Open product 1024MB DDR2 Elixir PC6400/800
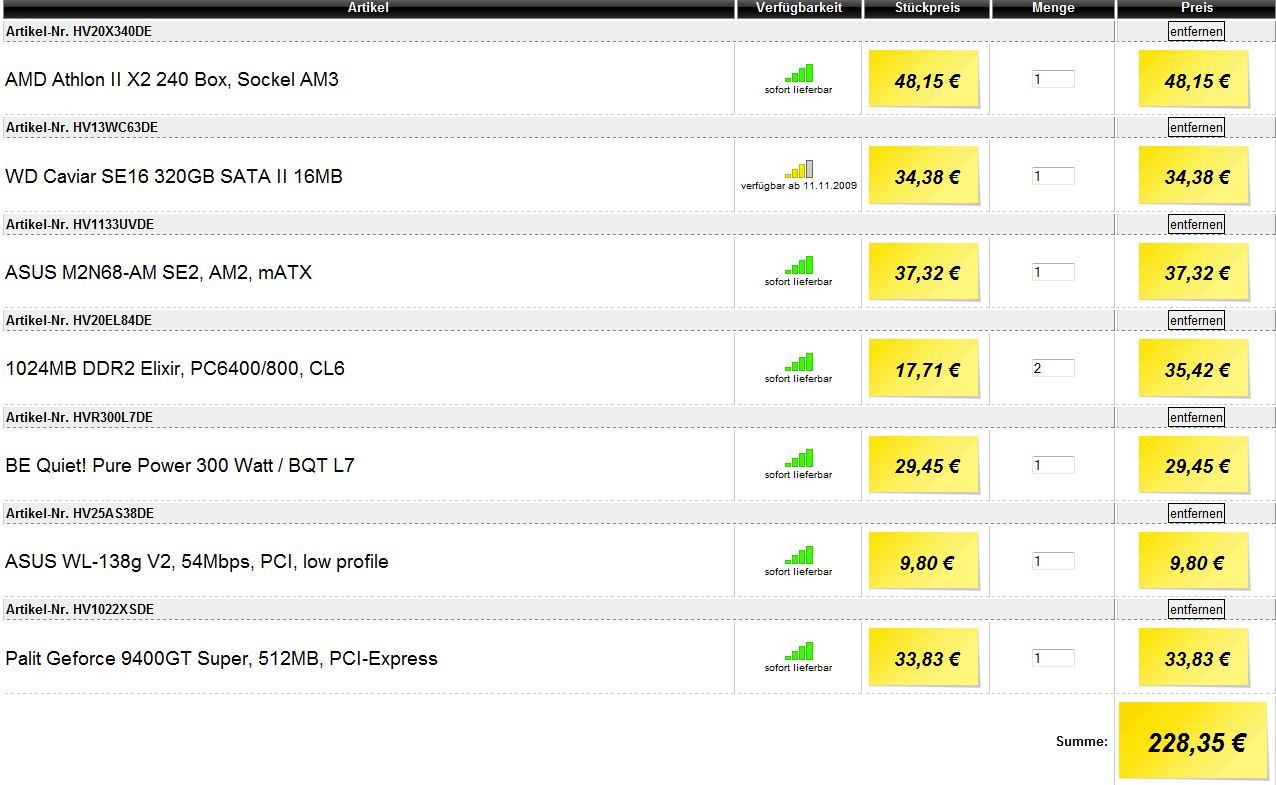 coord(175,369)
